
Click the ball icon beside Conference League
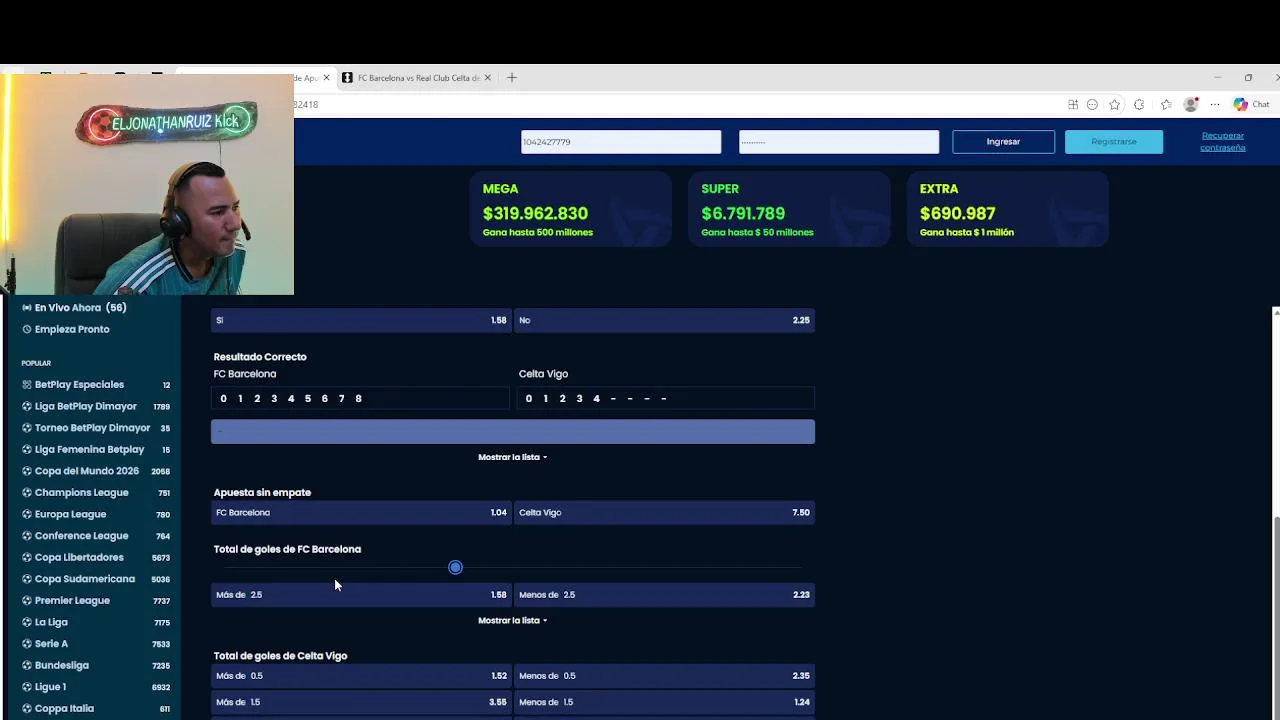[27, 536]
